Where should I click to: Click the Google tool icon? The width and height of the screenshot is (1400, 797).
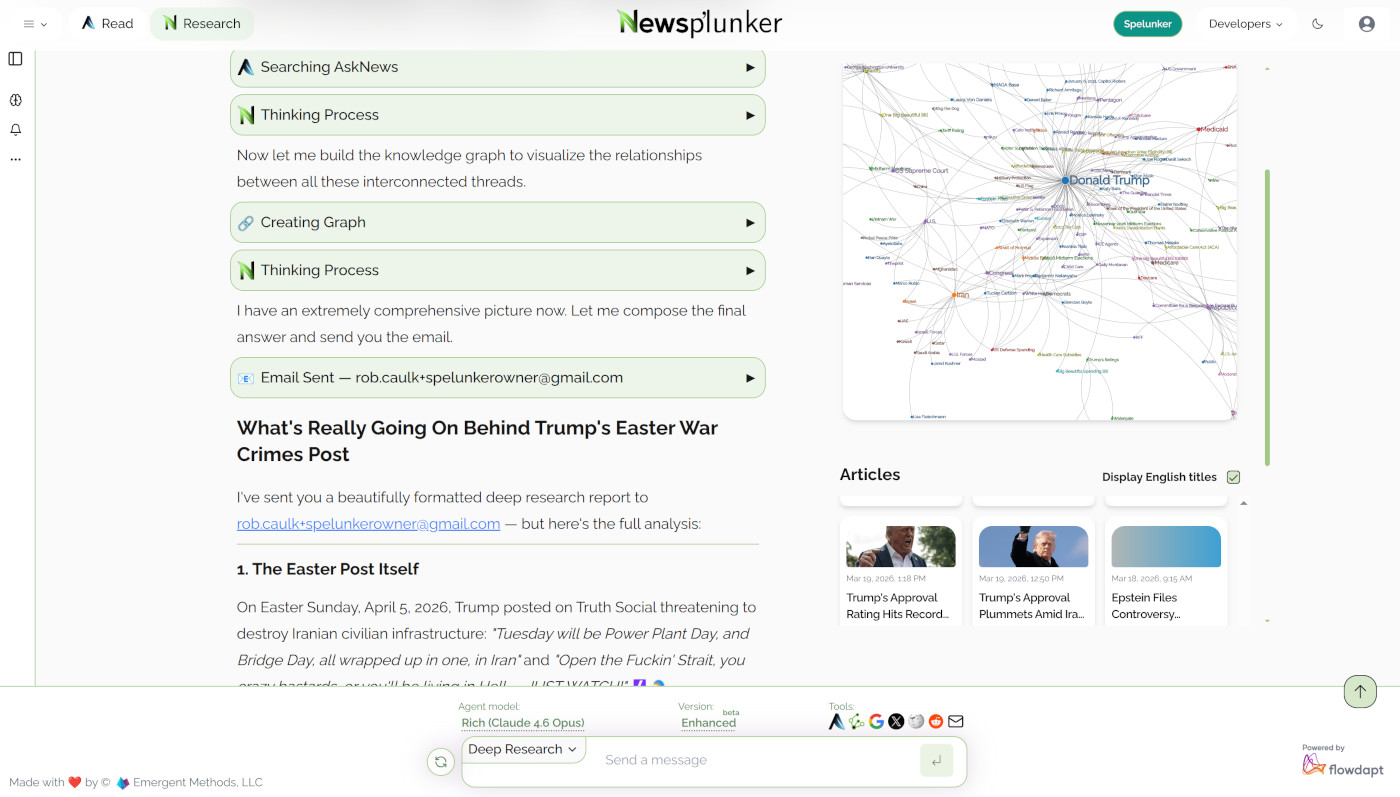(x=876, y=721)
